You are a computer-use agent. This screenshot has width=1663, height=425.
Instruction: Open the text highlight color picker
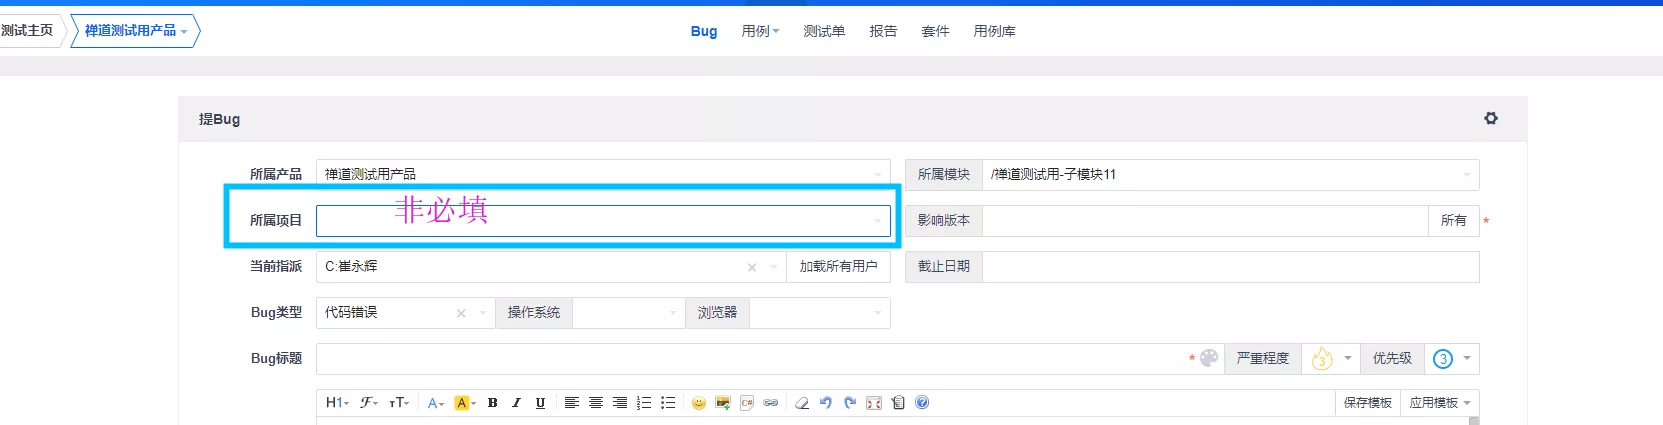point(465,403)
